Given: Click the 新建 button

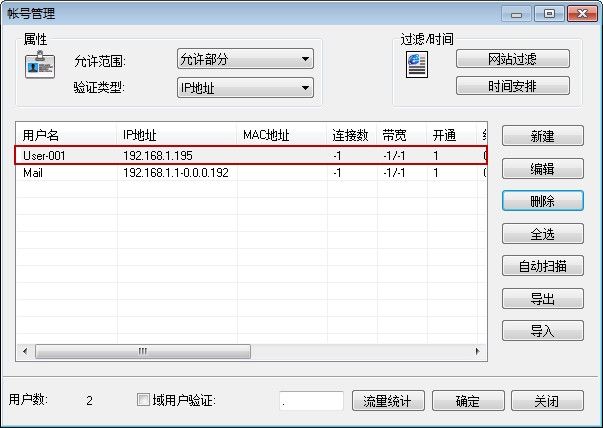Looking at the screenshot, I should tap(543, 136).
